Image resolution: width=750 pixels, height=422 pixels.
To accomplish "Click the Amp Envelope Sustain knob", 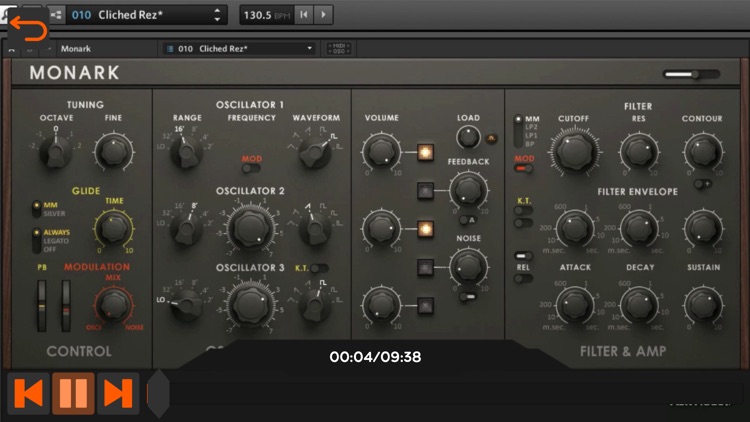I will pyautogui.click(x=703, y=305).
